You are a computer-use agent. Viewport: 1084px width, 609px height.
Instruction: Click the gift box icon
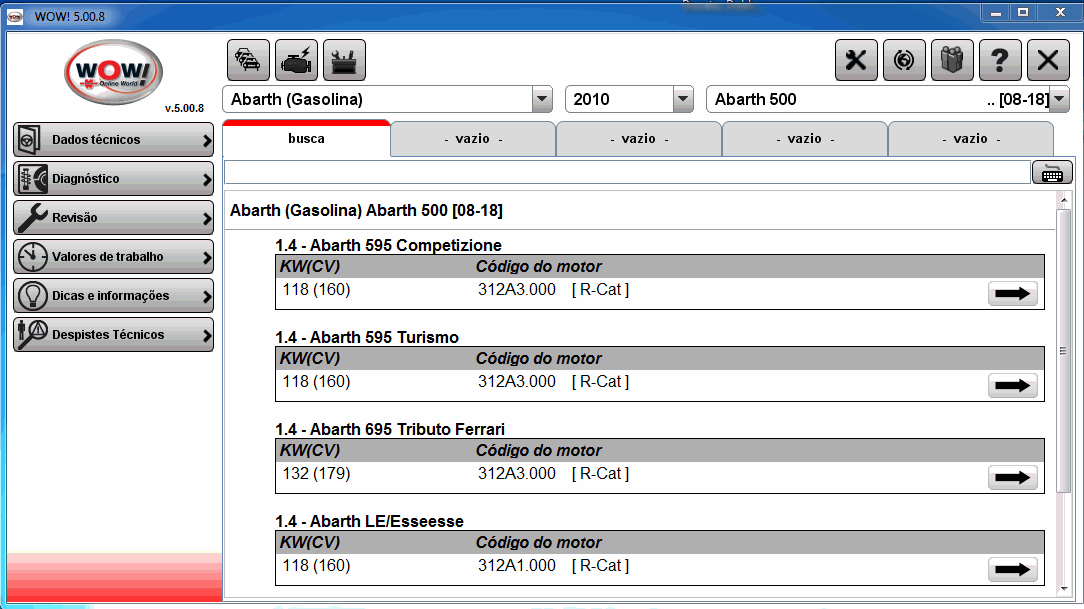pyautogui.click(x=952, y=60)
